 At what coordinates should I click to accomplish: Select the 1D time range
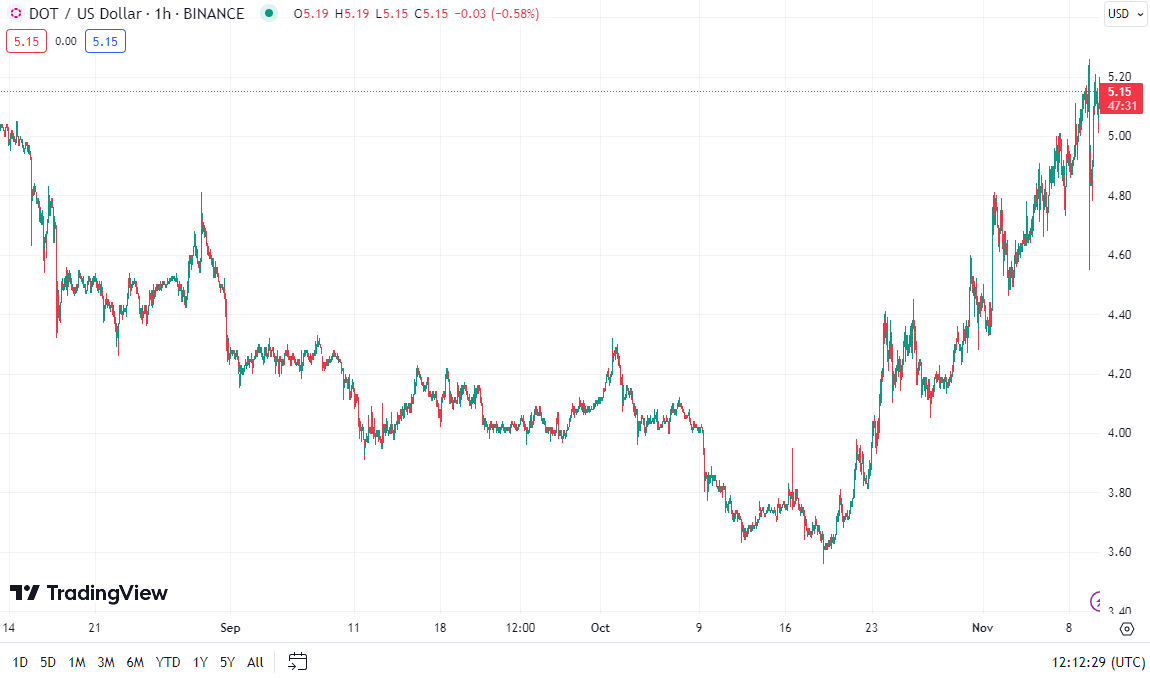(20, 662)
